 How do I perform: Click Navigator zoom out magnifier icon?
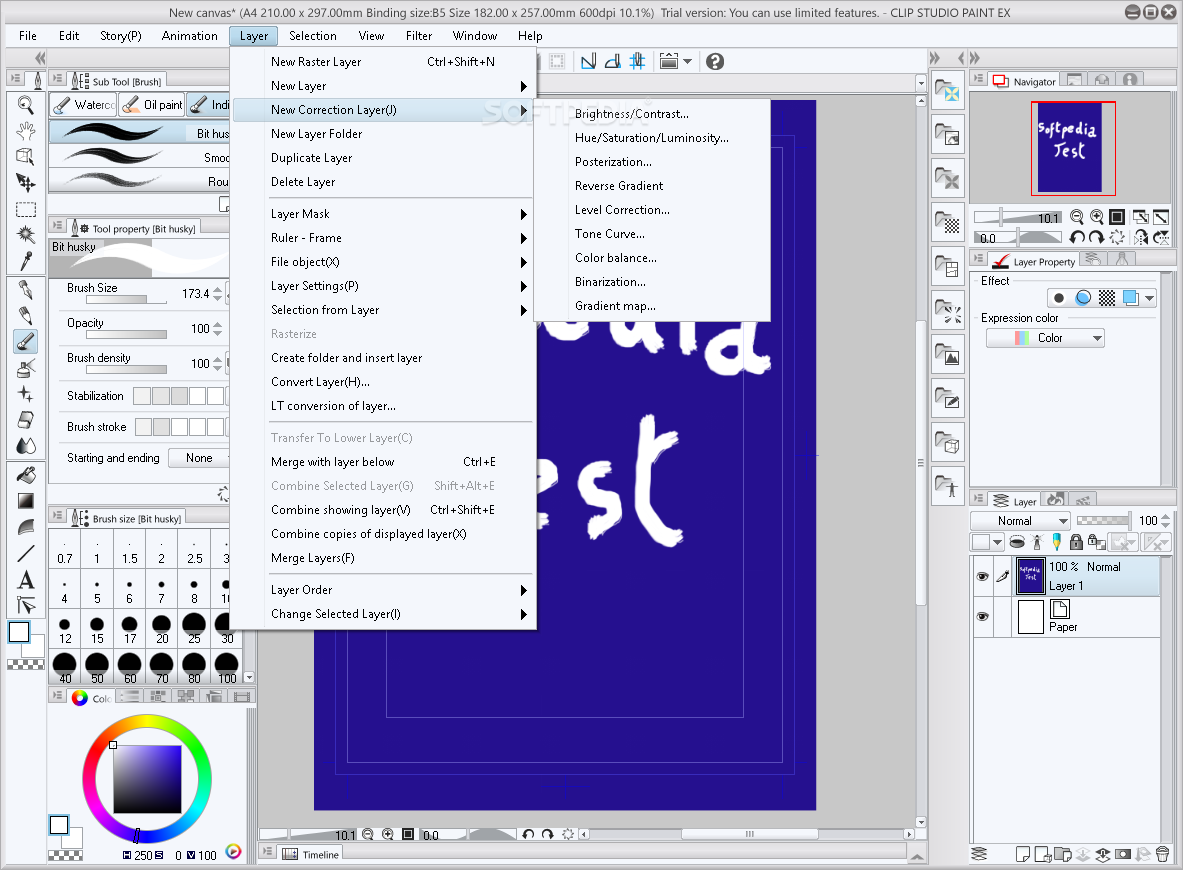pyautogui.click(x=1077, y=217)
